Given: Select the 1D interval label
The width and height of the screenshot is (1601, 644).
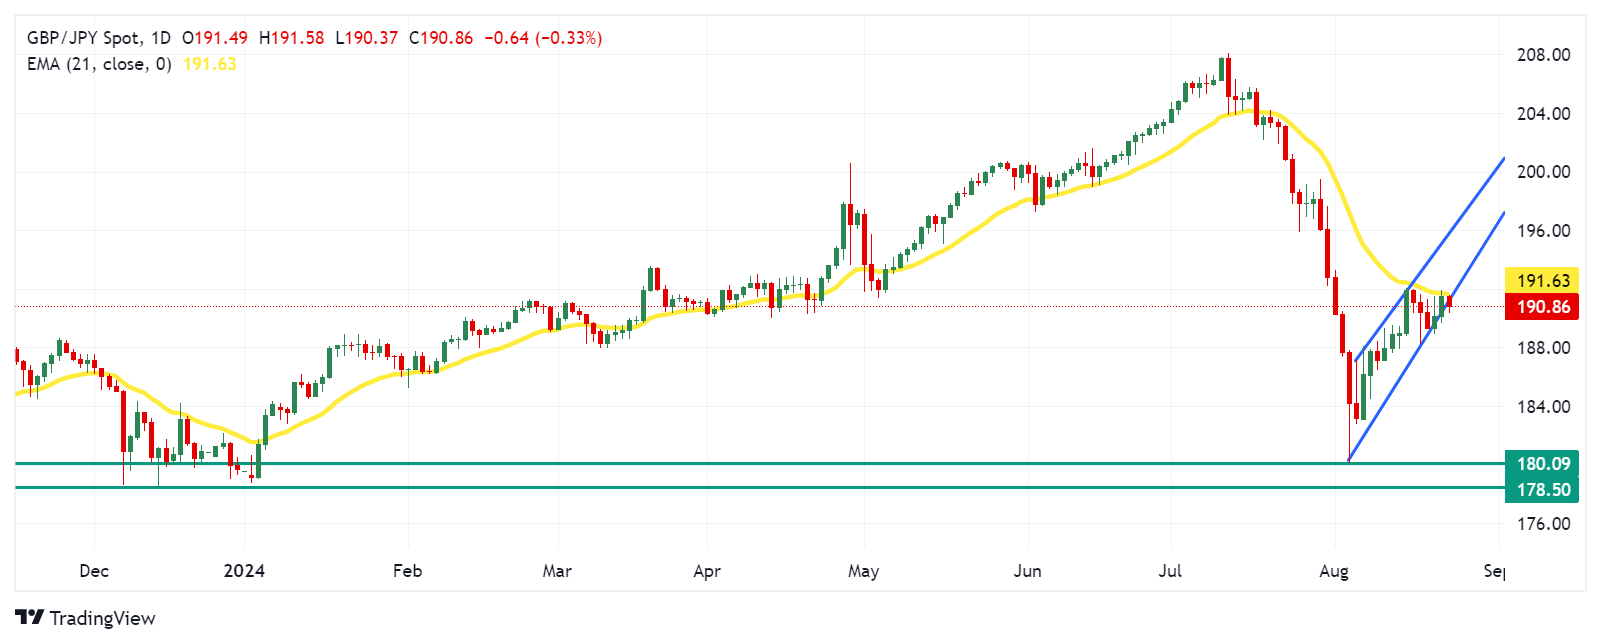Looking at the screenshot, I should coord(161,38).
